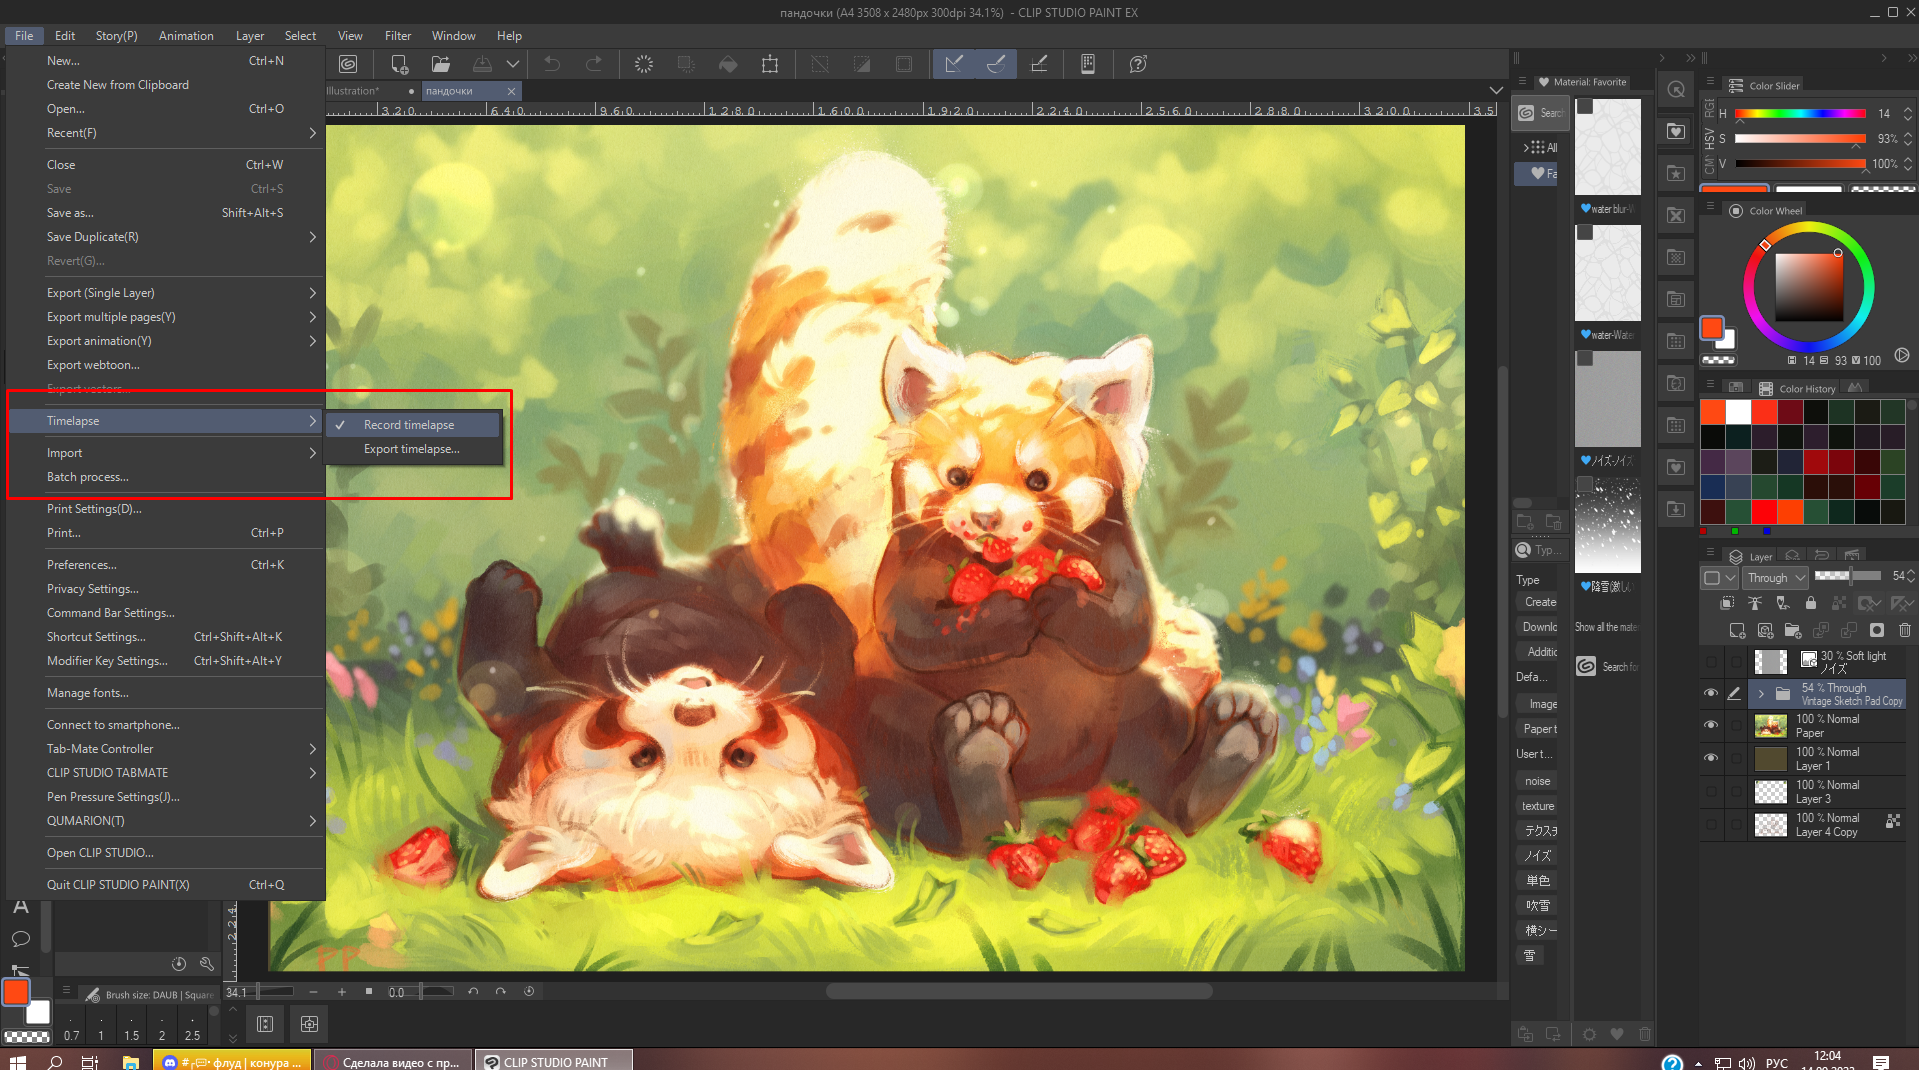Toggle Snap to Ruler toolbar icon
Screen dimensions: 1919x1070
click(x=954, y=64)
